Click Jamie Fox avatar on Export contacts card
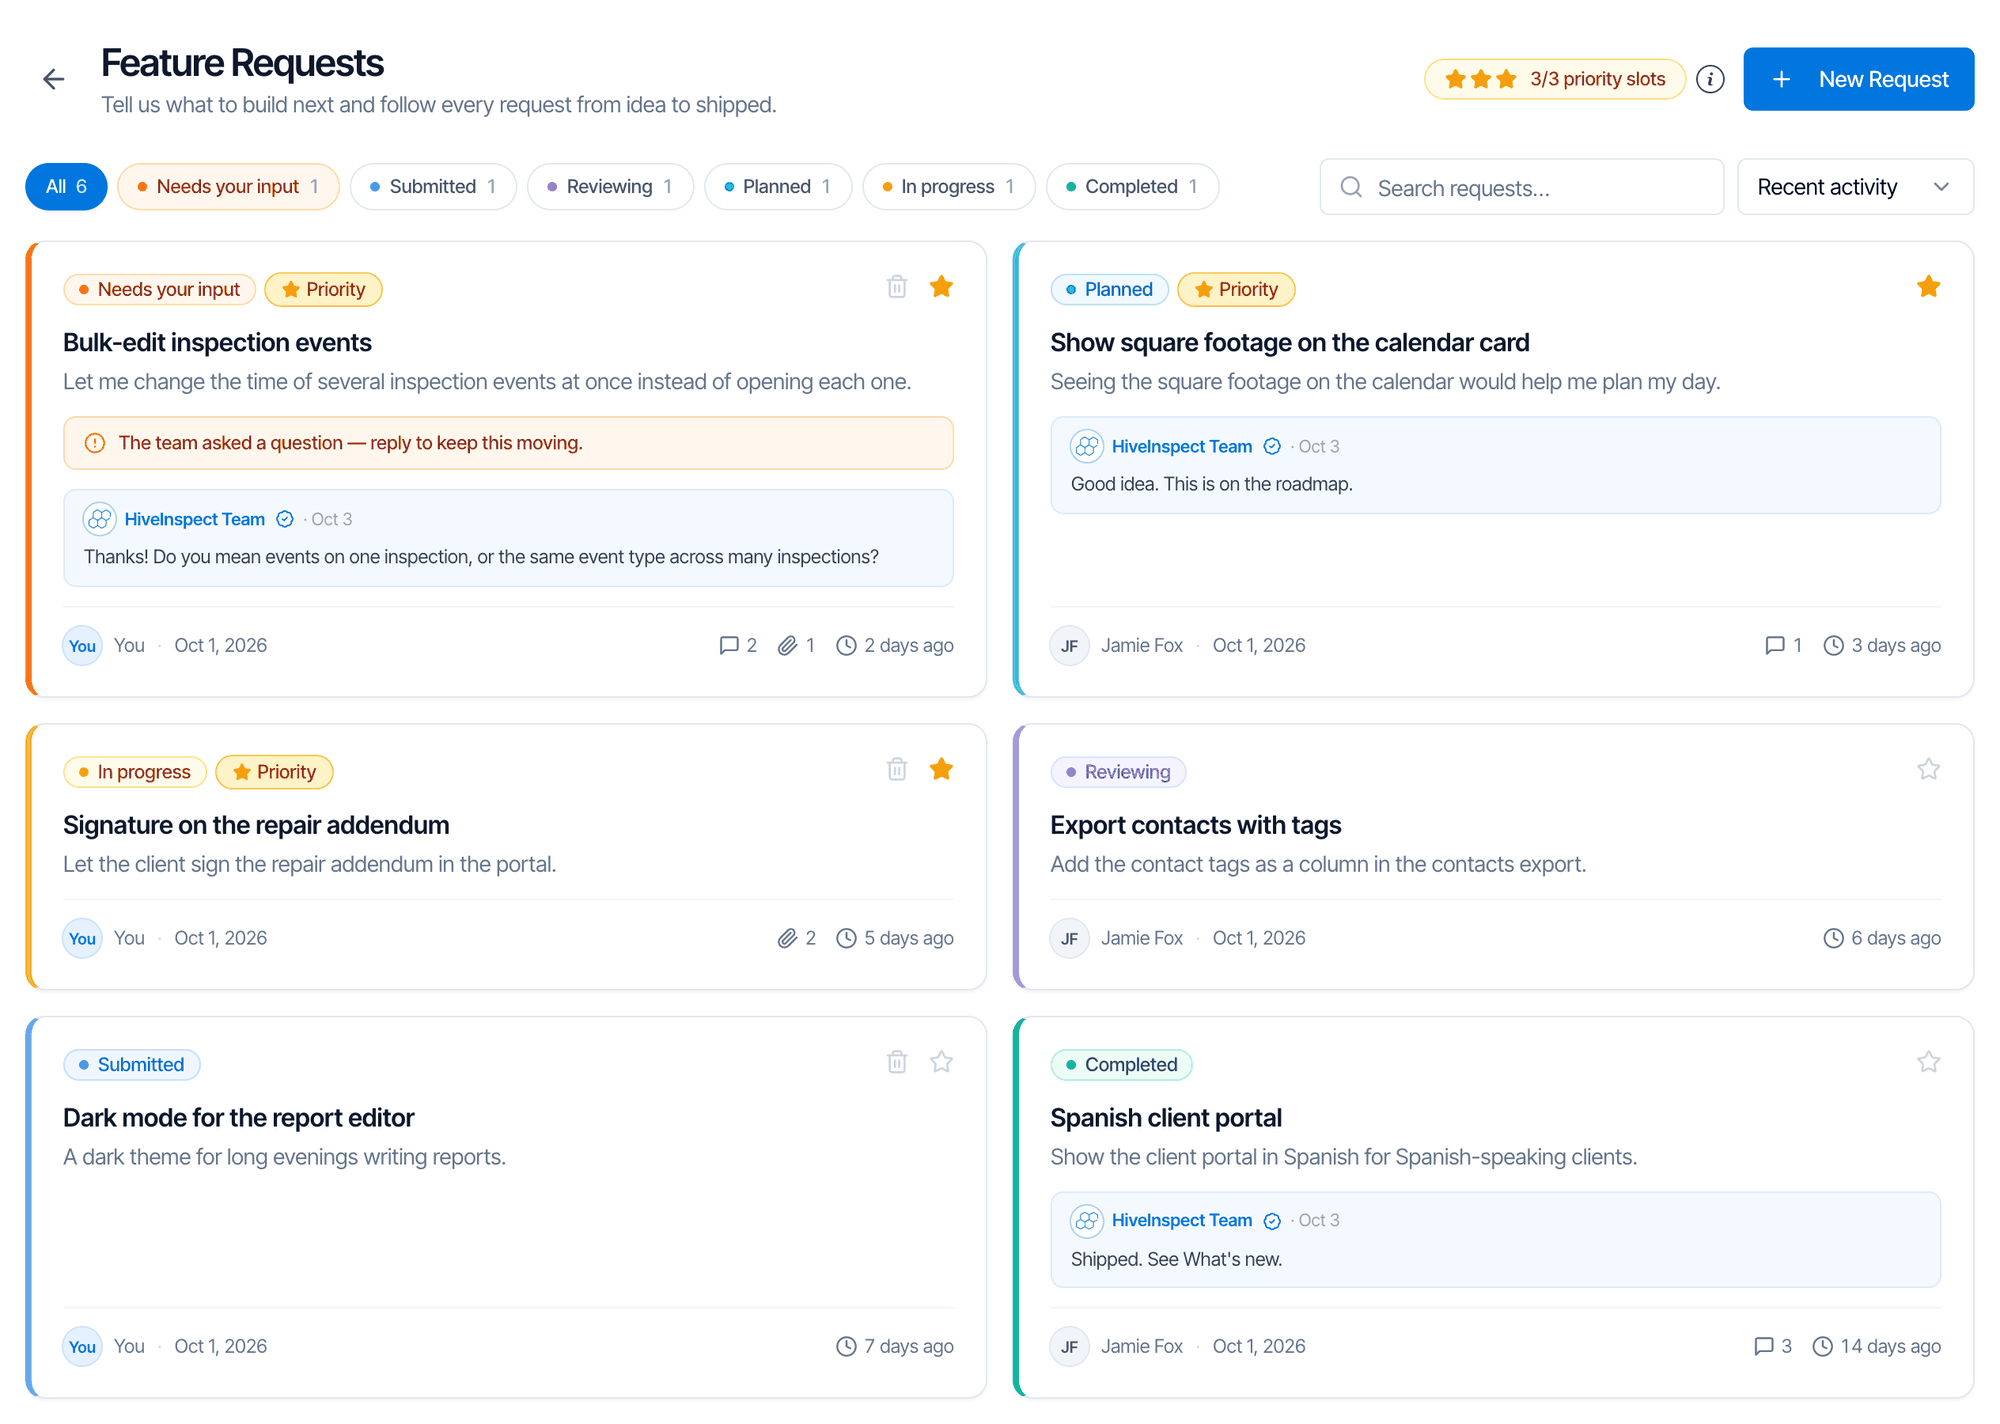This screenshot has width=2000, height=1424. coord(1069,938)
